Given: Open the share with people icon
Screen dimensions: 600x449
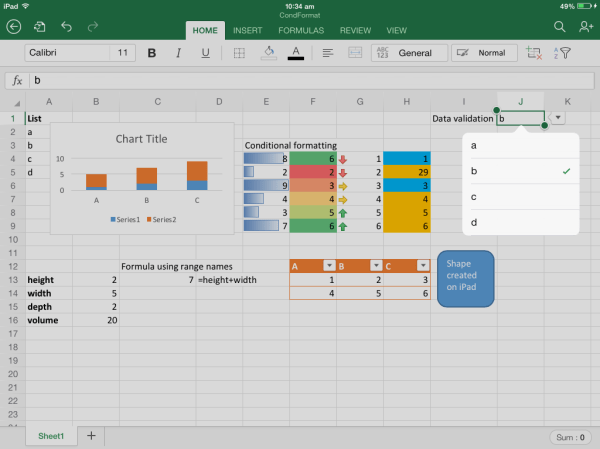Looking at the screenshot, I should [585, 27].
